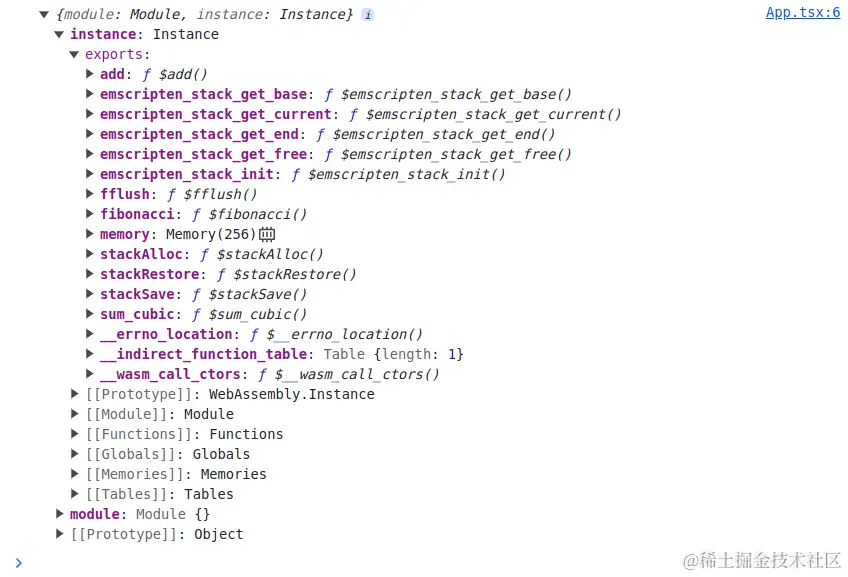Expand the fibonacci function arrow

pos(90,214)
